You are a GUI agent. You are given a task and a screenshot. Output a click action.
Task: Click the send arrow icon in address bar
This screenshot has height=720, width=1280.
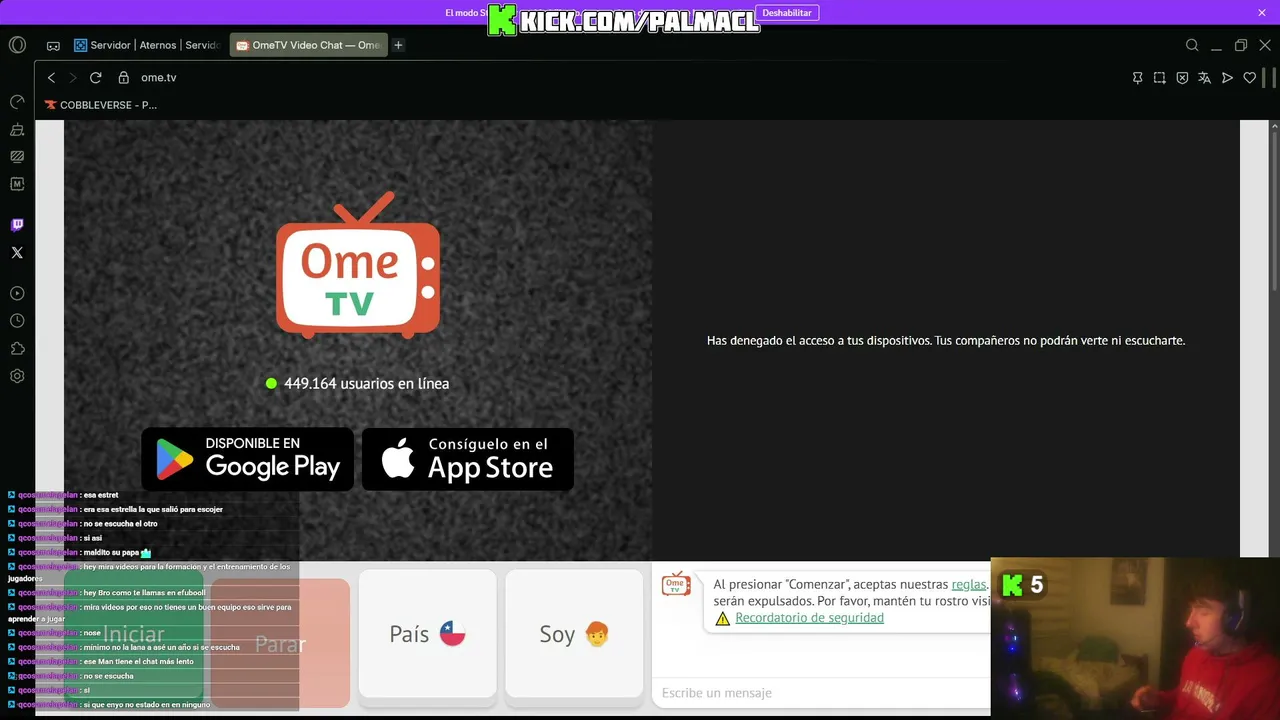pos(1227,78)
